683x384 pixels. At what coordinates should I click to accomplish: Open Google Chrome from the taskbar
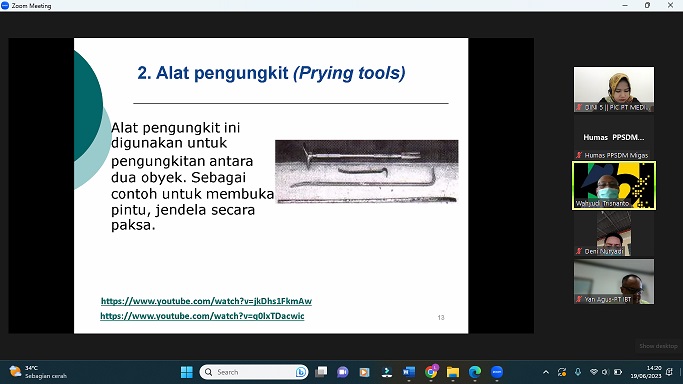click(x=431, y=372)
